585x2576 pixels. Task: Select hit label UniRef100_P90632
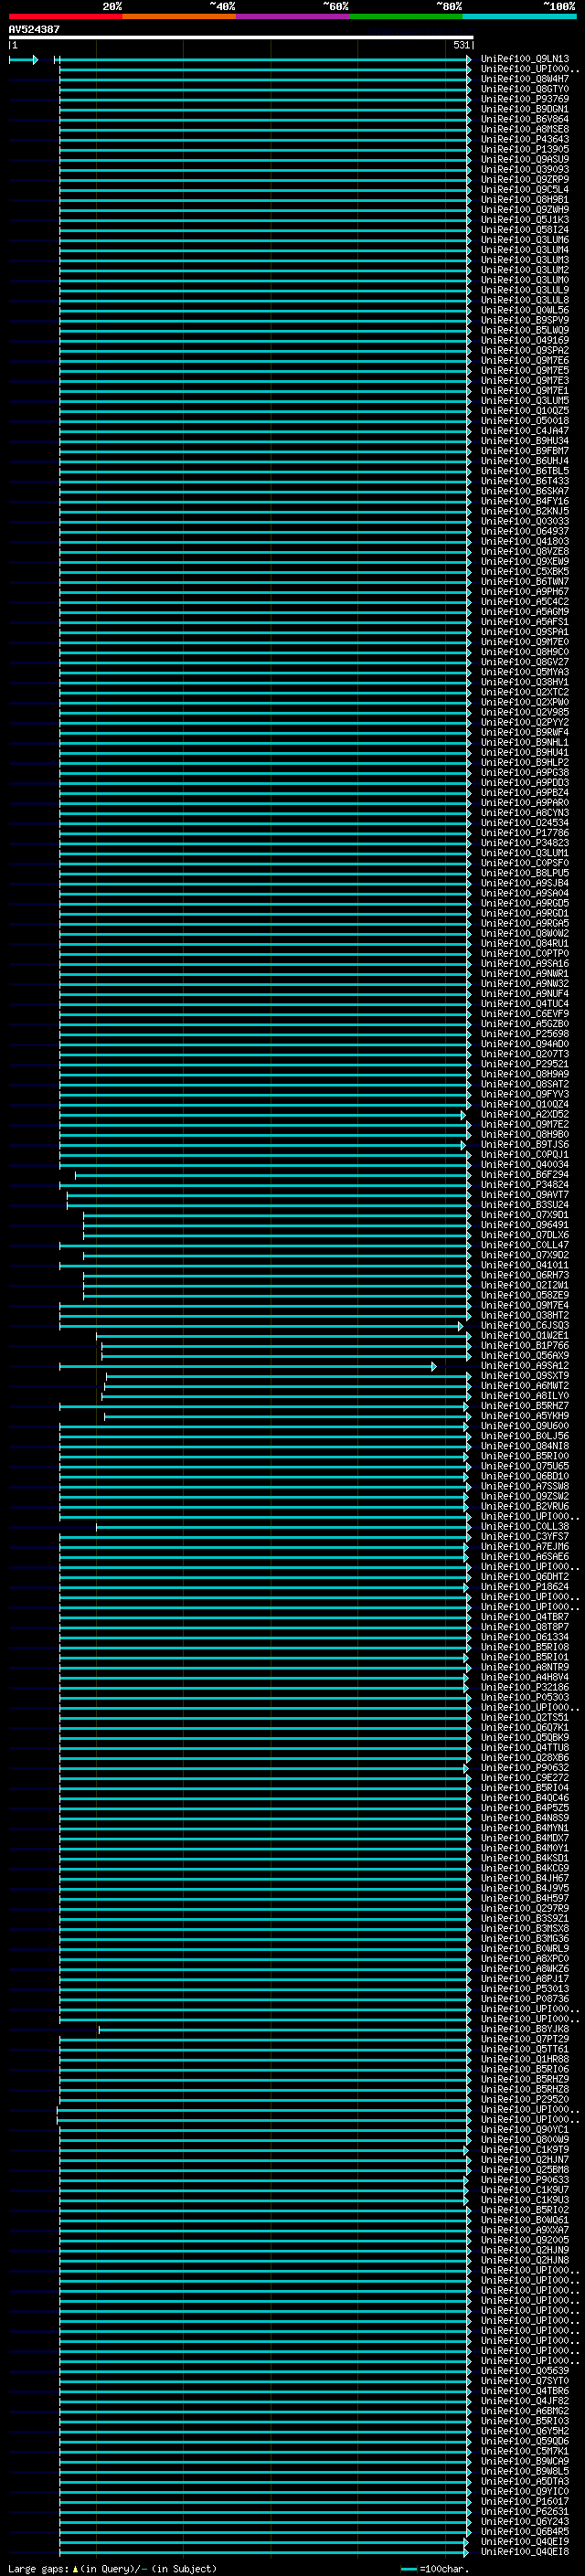pyautogui.click(x=525, y=1768)
